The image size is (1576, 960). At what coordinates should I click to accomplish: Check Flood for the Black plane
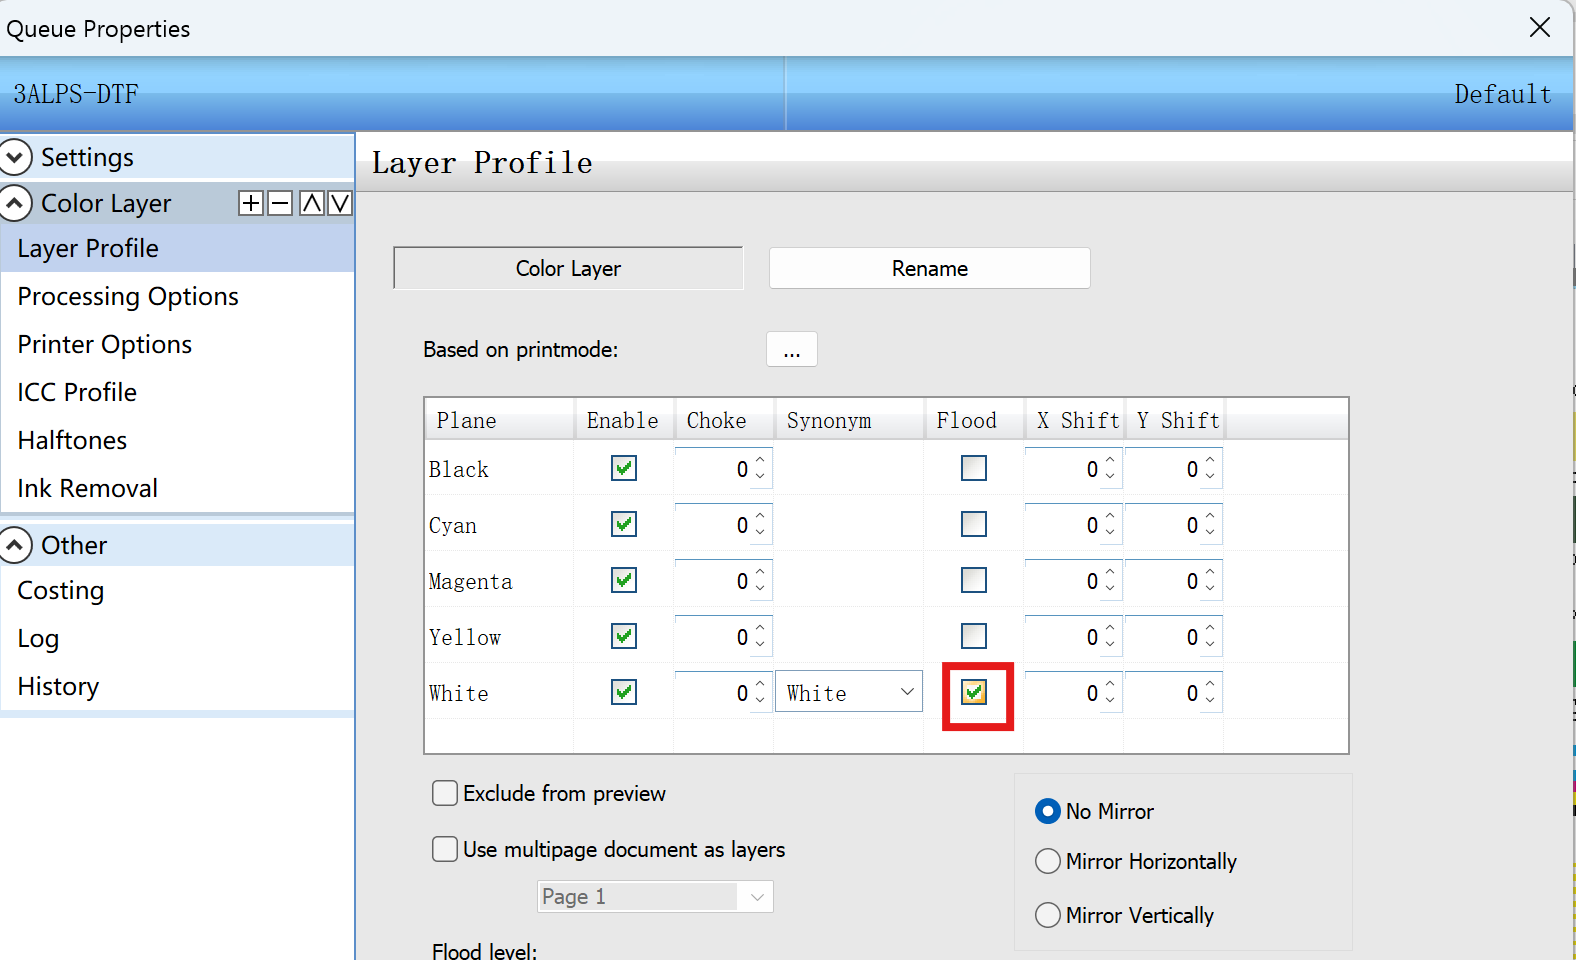(974, 468)
